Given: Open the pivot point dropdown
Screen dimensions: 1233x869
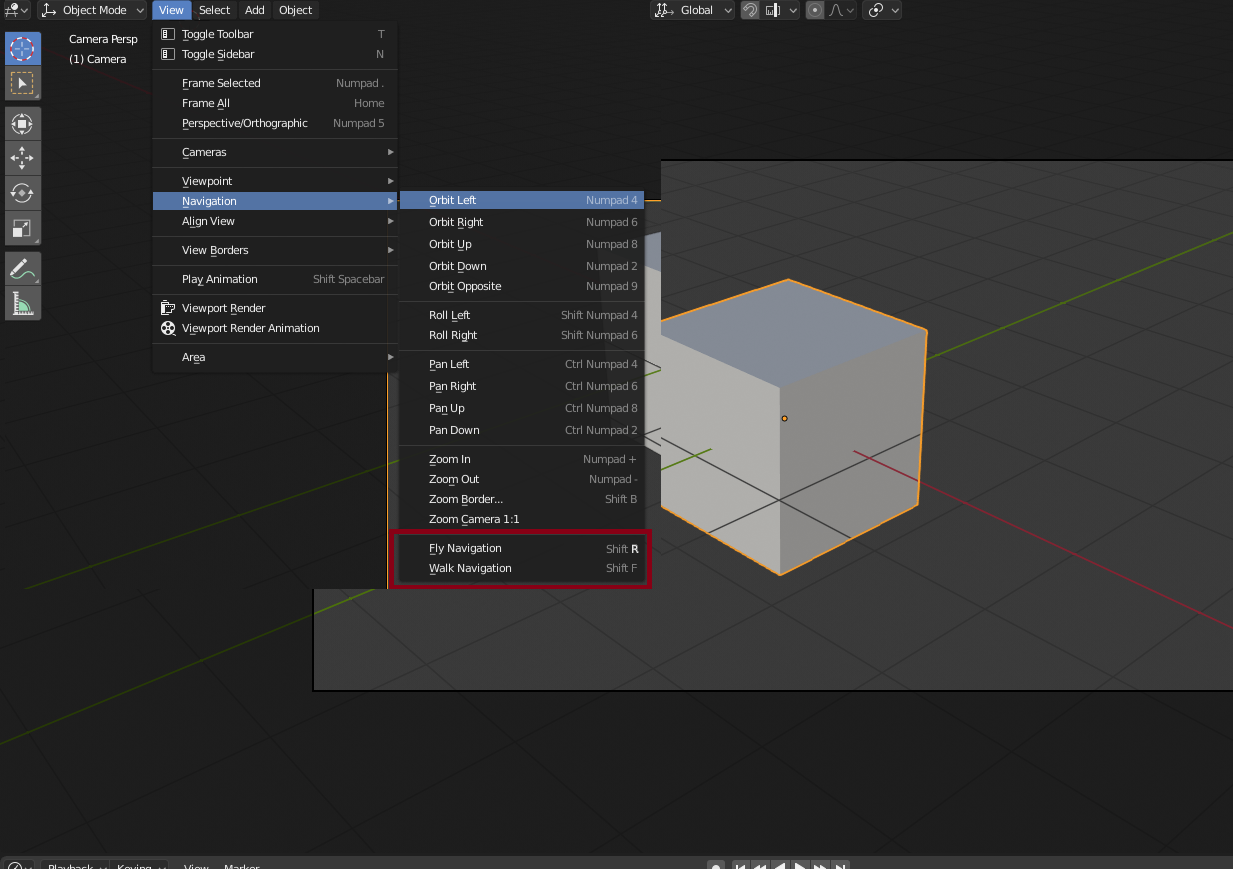Looking at the screenshot, I should [x=882, y=10].
